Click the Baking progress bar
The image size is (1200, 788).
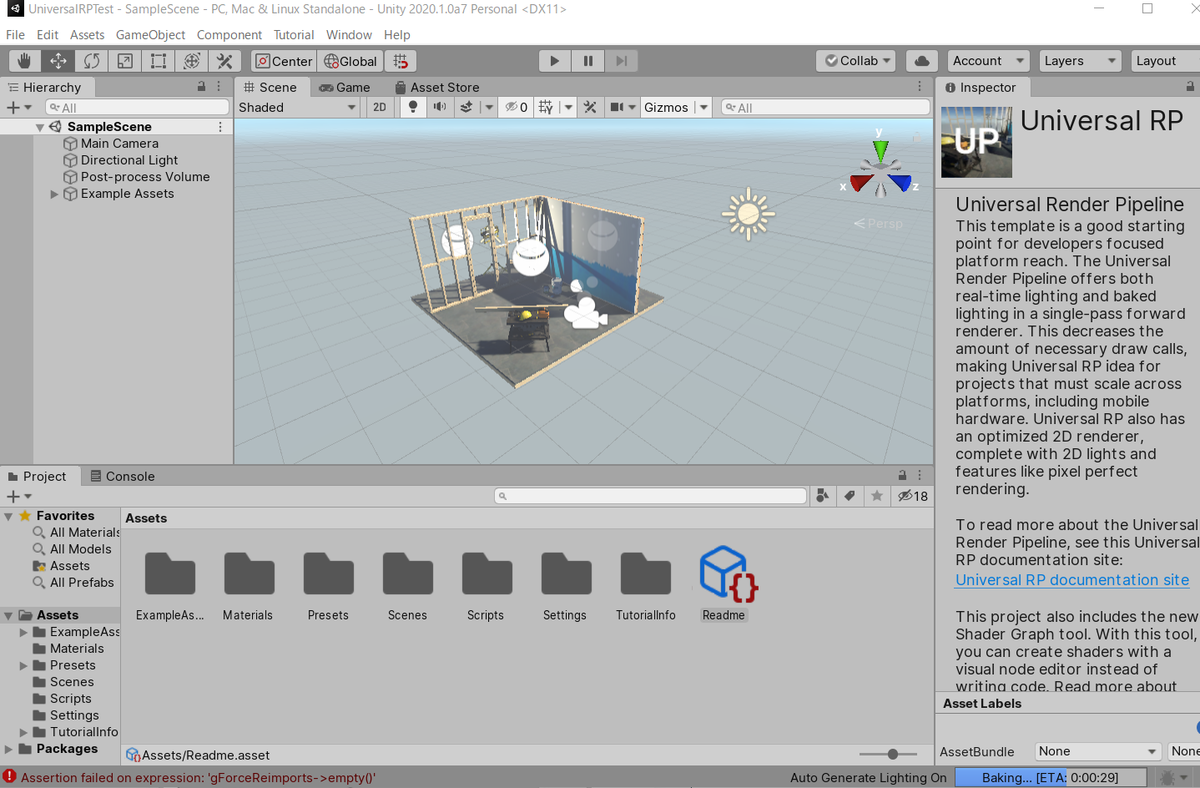[1052, 778]
